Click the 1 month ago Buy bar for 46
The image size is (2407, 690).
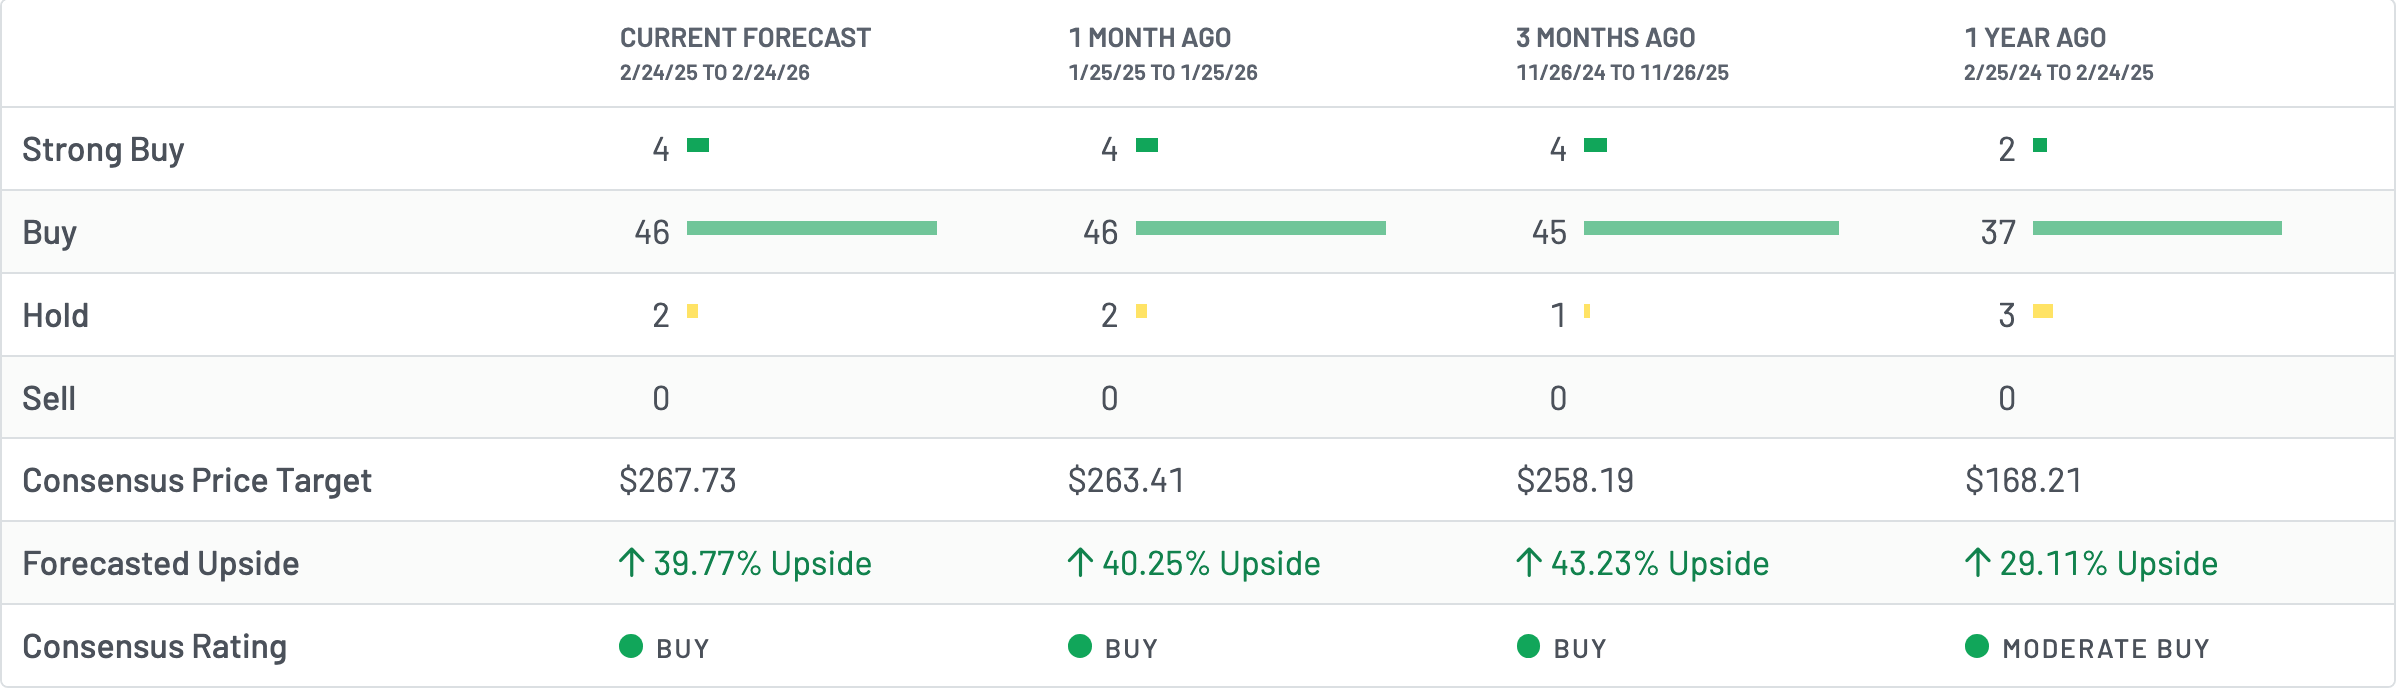(1261, 229)
